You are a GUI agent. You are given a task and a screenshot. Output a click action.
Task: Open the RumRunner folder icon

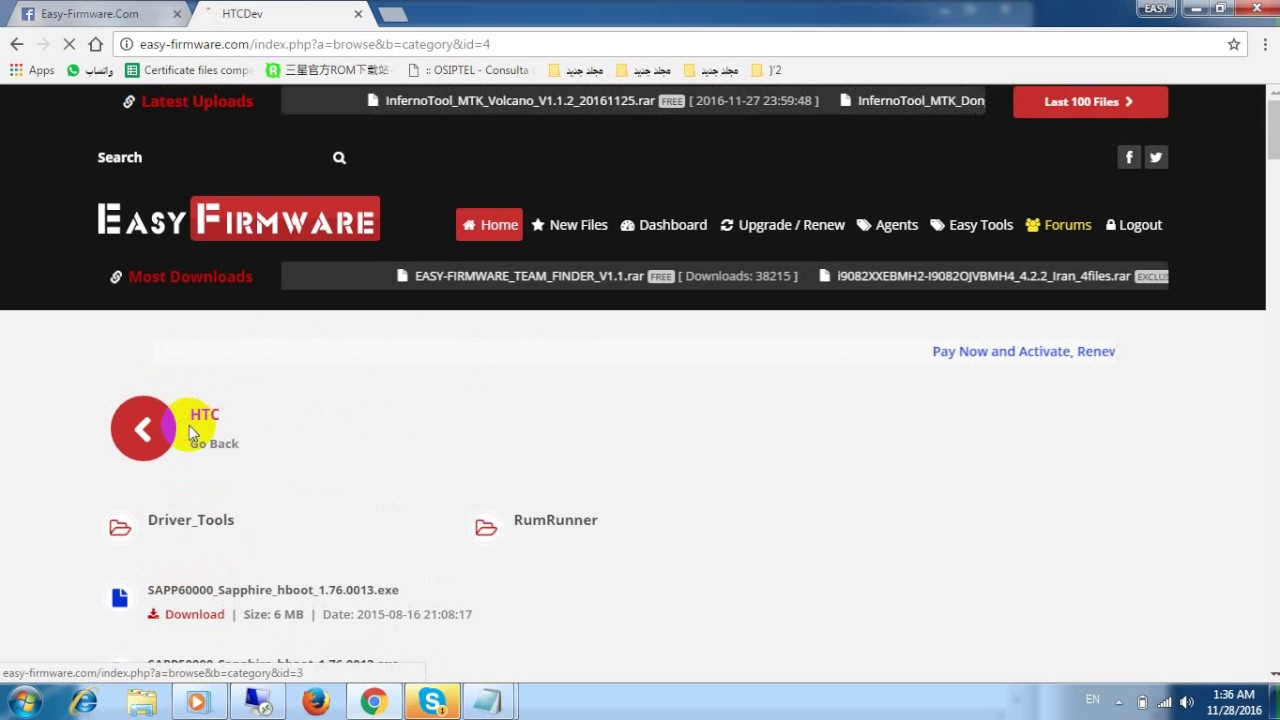click(x=486, y=528)
